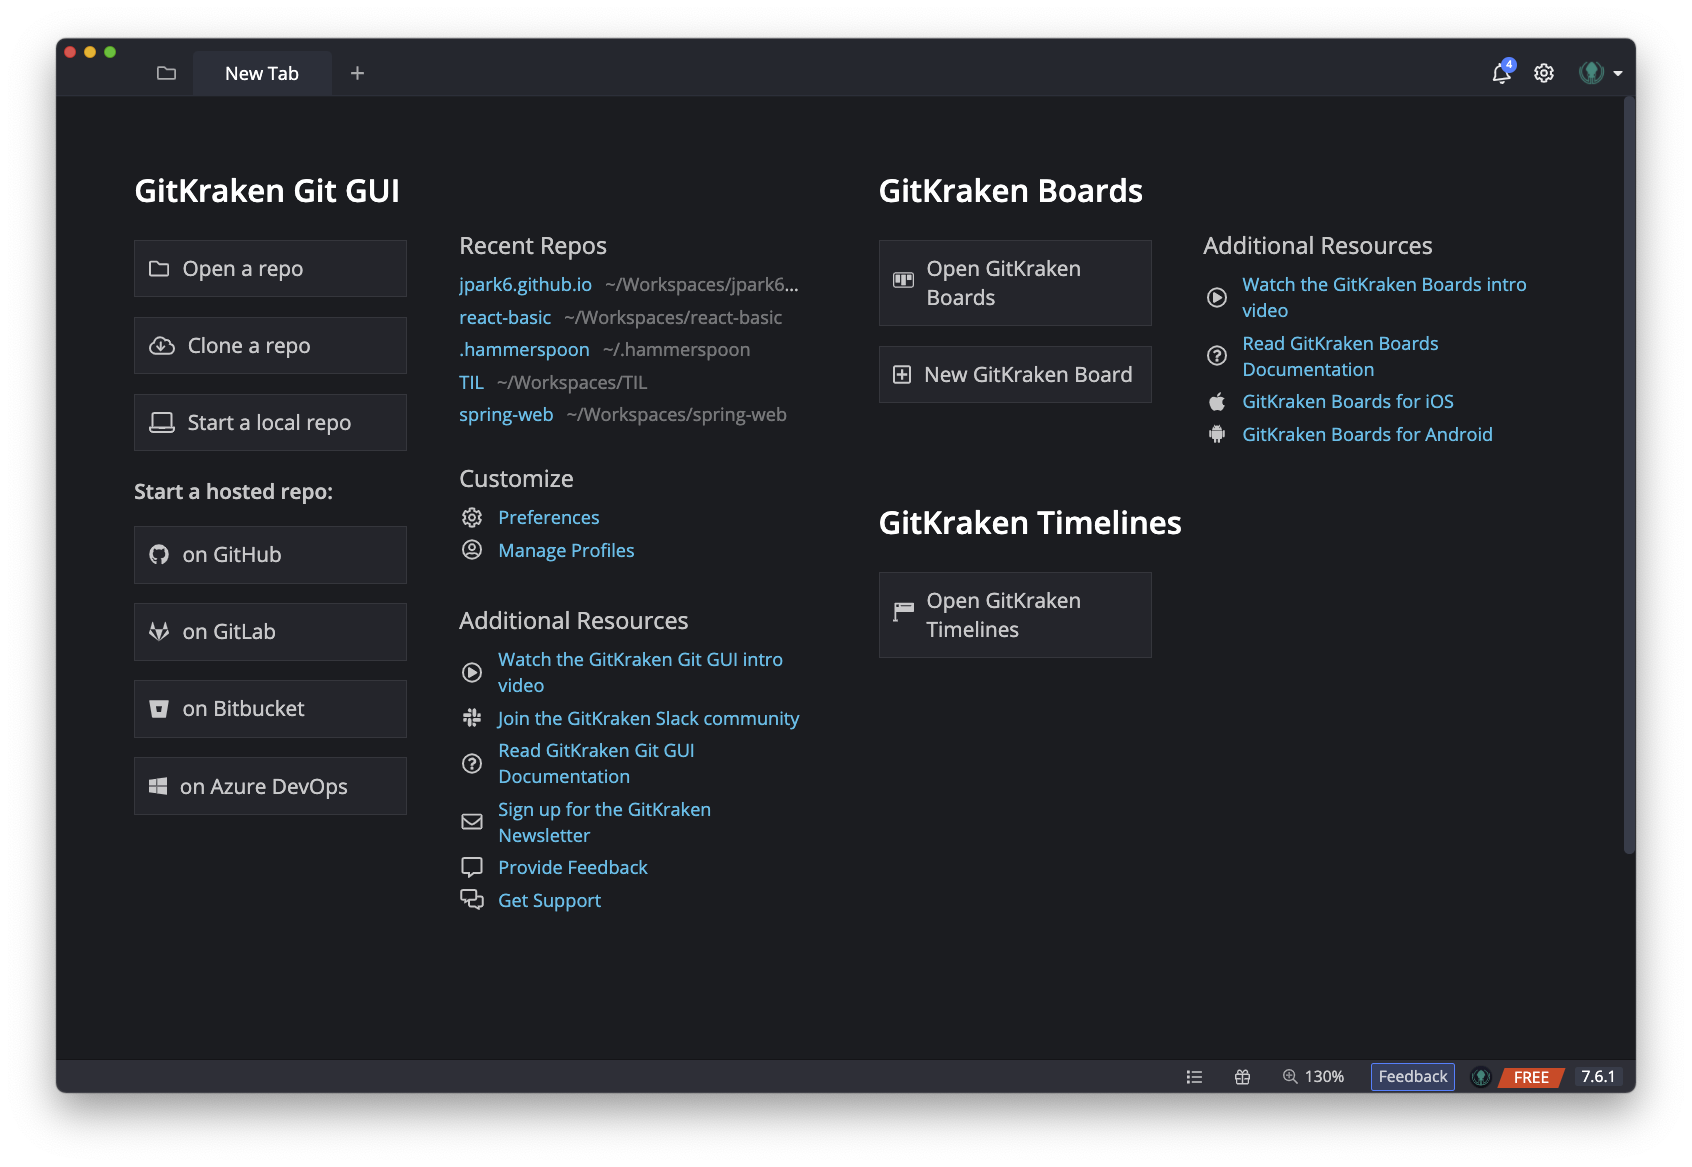The image size is (1692, 1167).
Task: Click the Manage Profiles person icon
Action: click(472, 550)
